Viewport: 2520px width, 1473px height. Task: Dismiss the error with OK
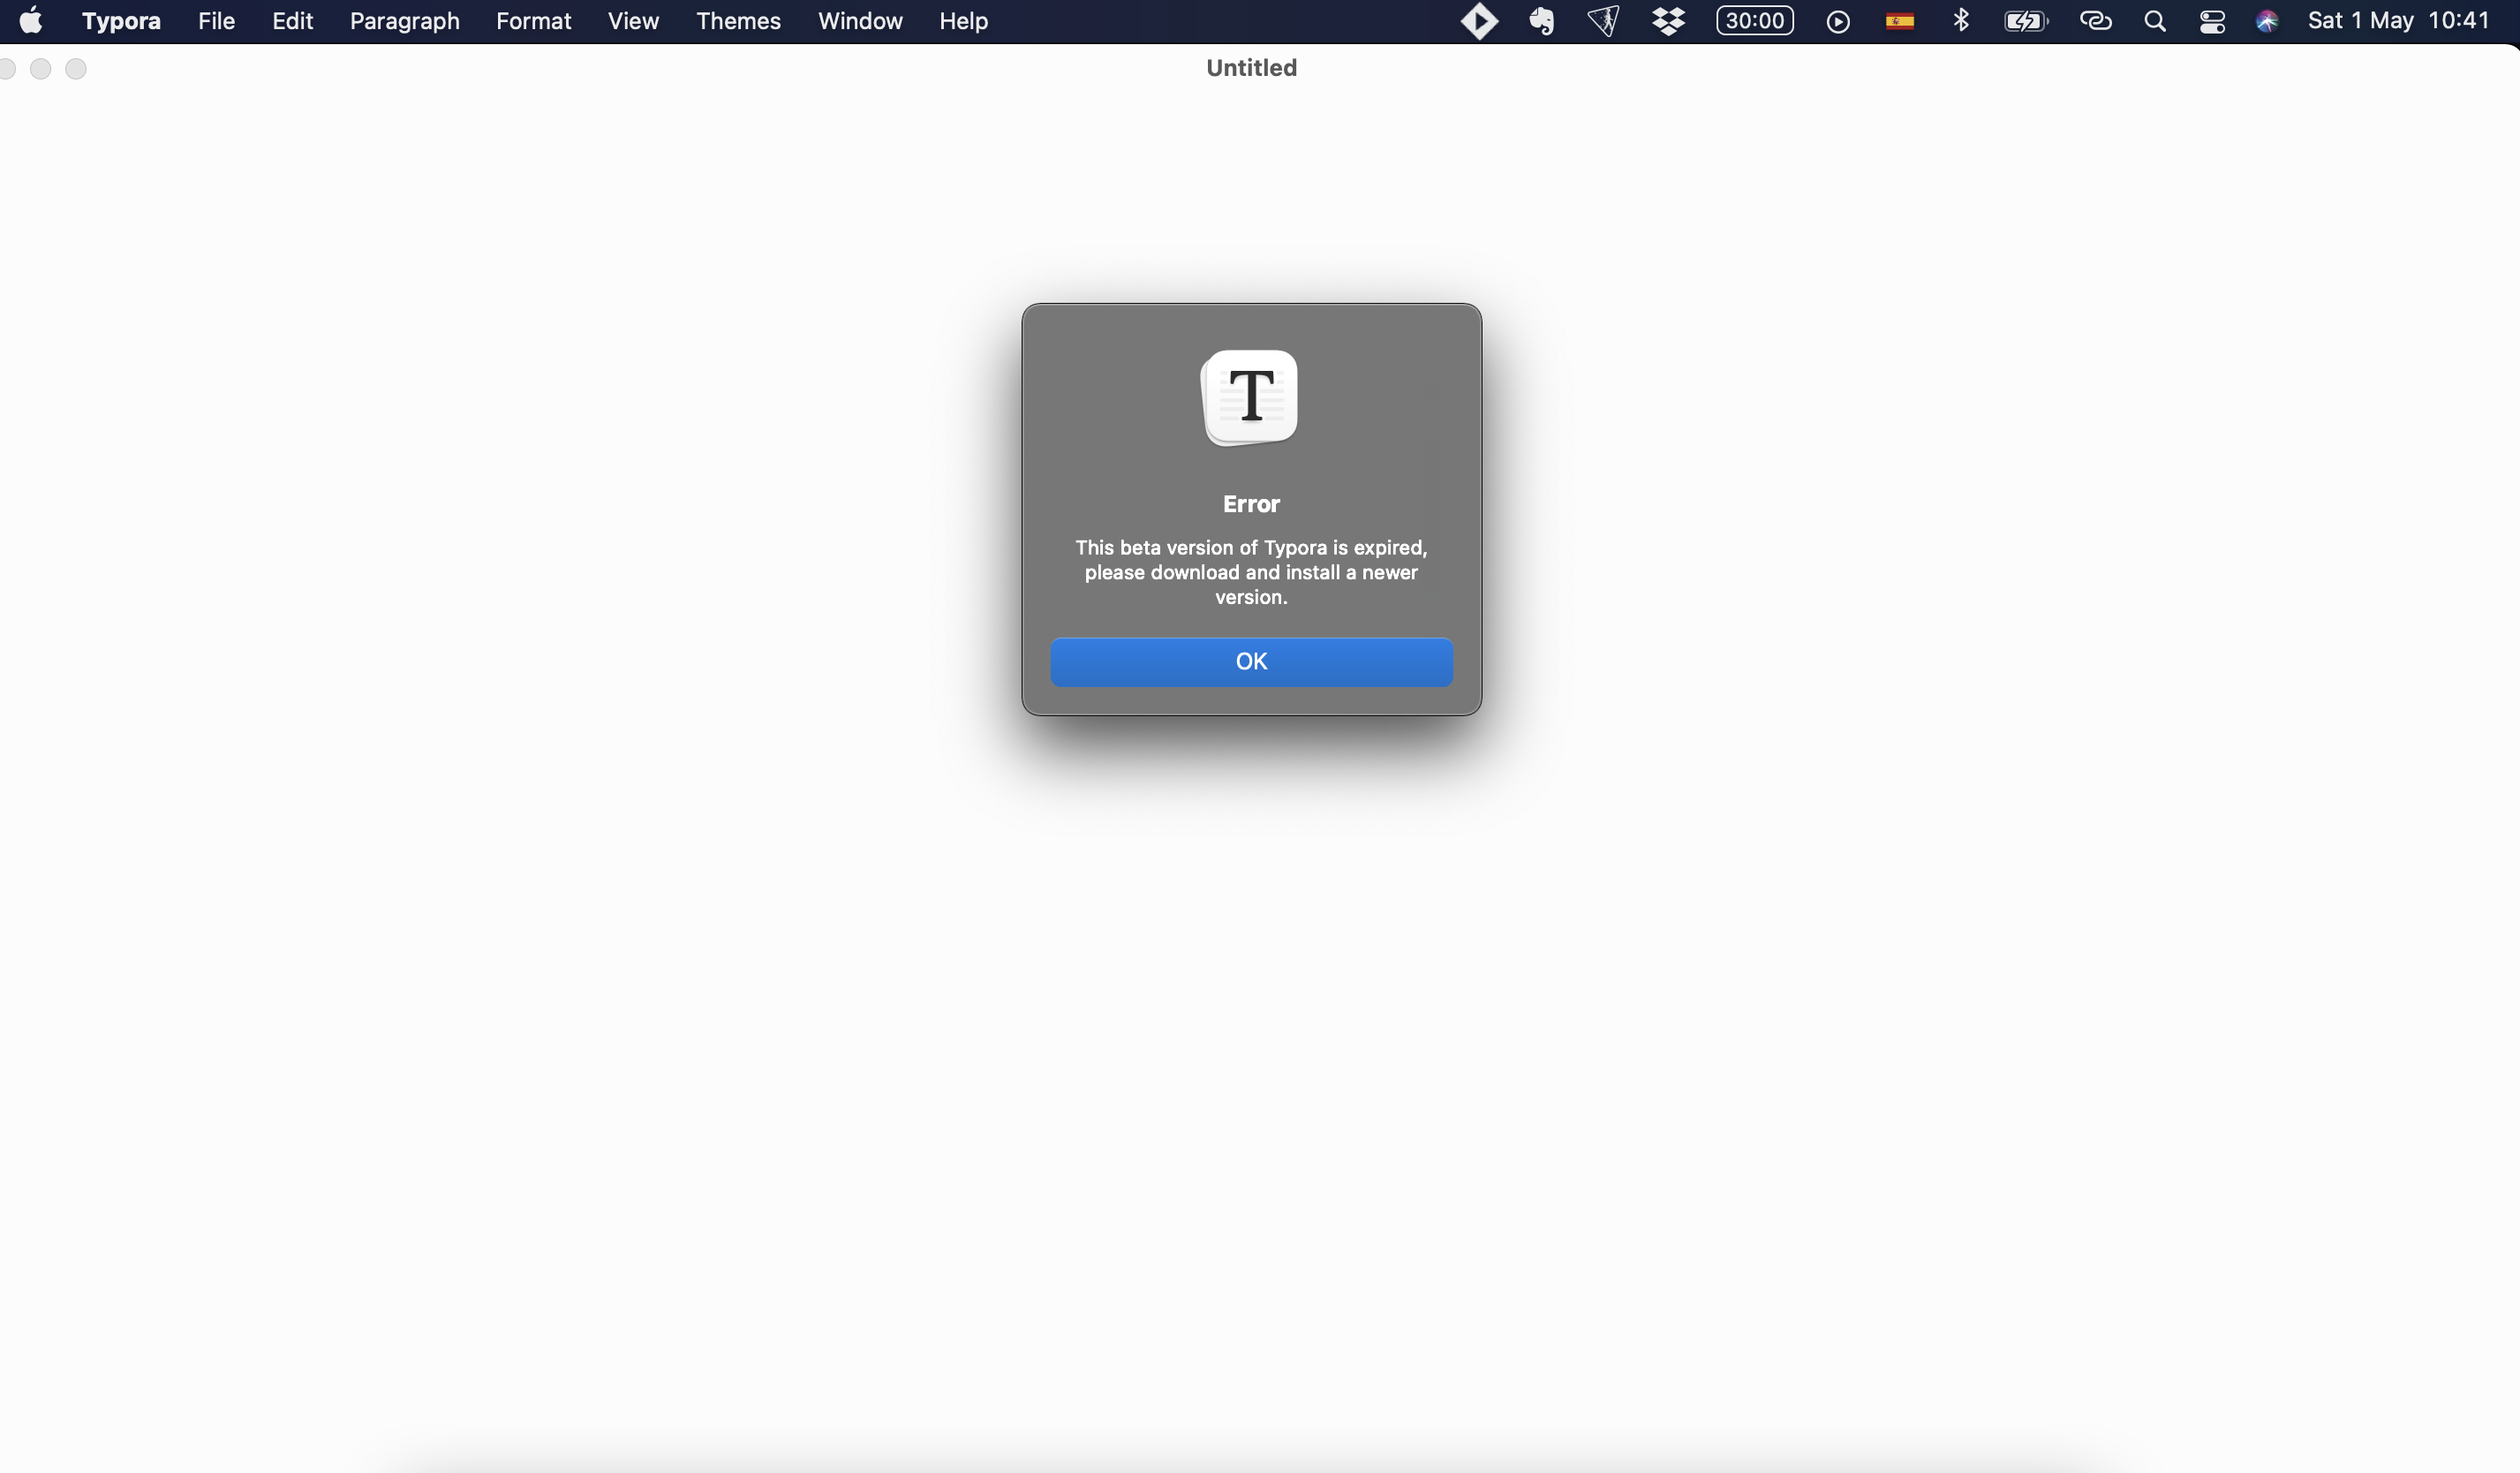click(1250, 662)
